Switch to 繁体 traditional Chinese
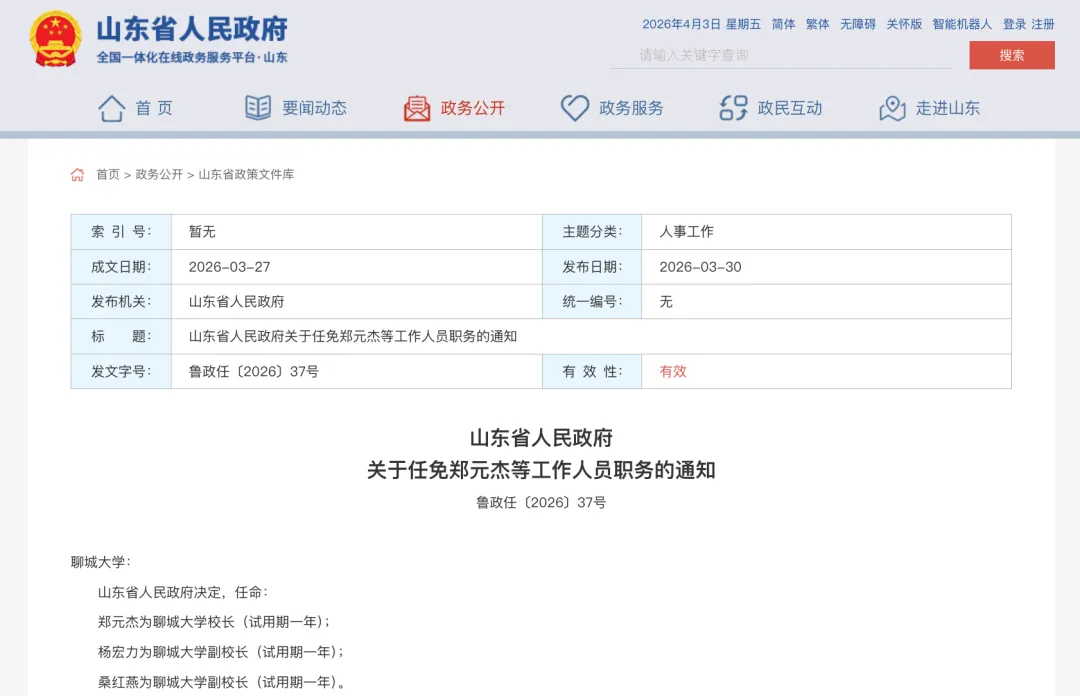Image resolution: width=1080 pixels, height=696 pixels. tap(817, 24)
